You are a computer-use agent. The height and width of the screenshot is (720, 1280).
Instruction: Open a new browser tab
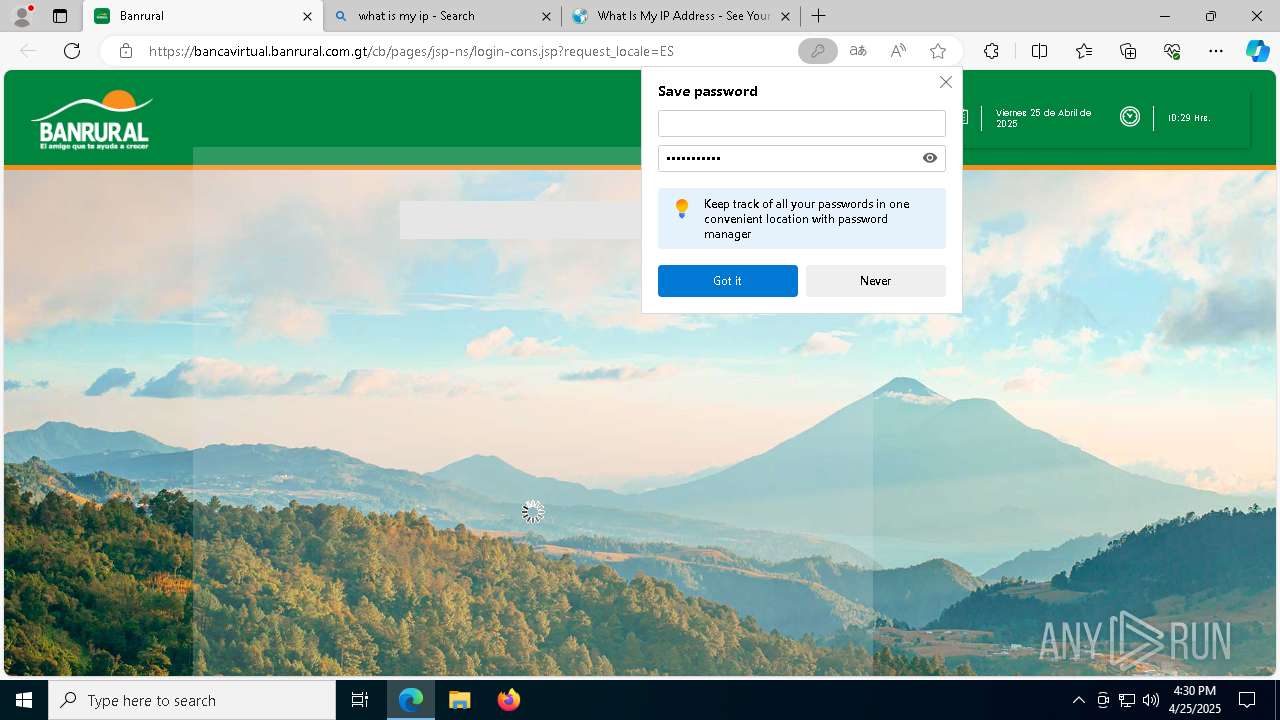(x=819, y=16)
